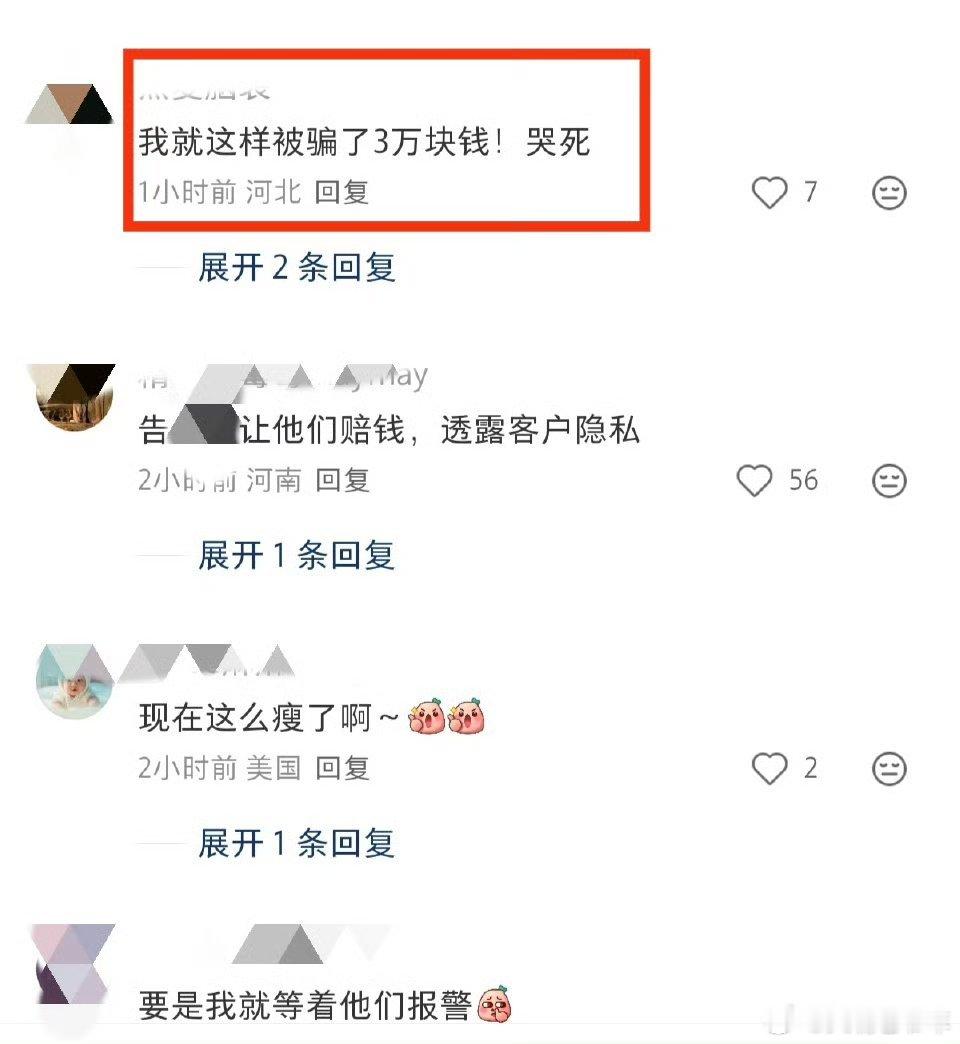This screenshot has width=960, height=1044.
Task: Expand 展开 1 条回复 under 美国 comment
Action: (296, 844)
